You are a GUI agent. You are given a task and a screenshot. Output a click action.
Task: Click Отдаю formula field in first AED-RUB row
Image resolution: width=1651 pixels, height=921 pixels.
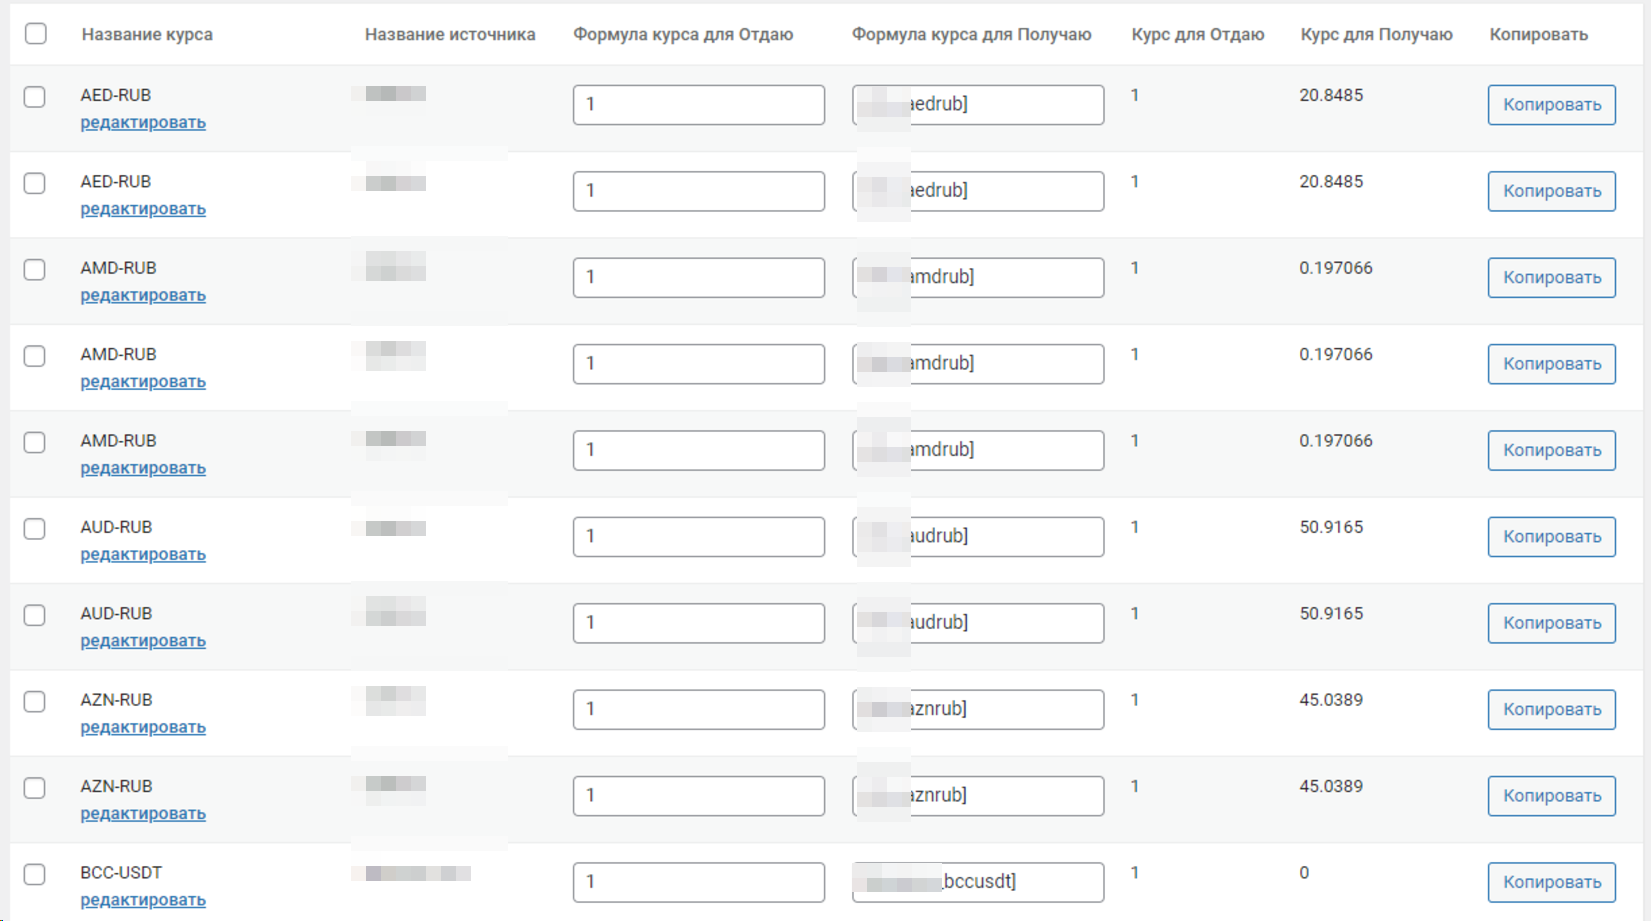coord(698,105)
